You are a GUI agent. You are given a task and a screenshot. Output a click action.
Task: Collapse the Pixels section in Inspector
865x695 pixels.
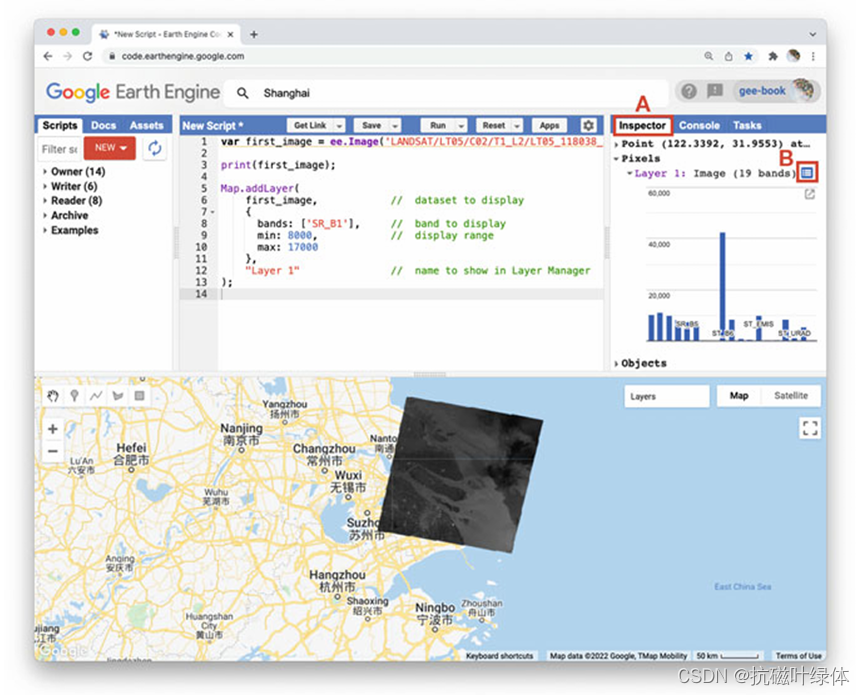(x=616, y=159)
